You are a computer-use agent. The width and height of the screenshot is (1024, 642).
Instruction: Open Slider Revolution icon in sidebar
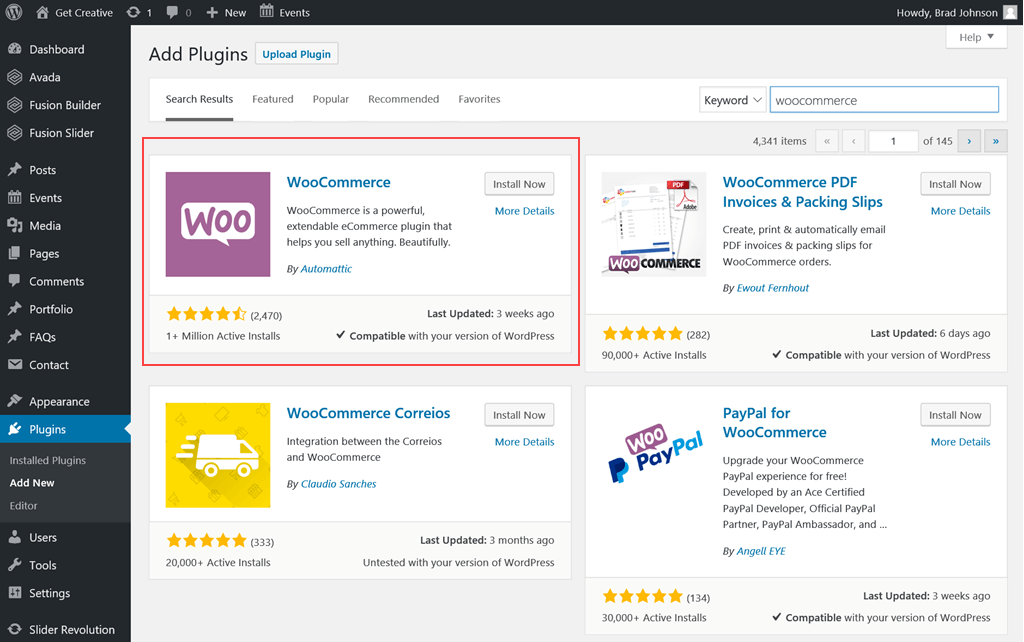click(x=15, y=629)
